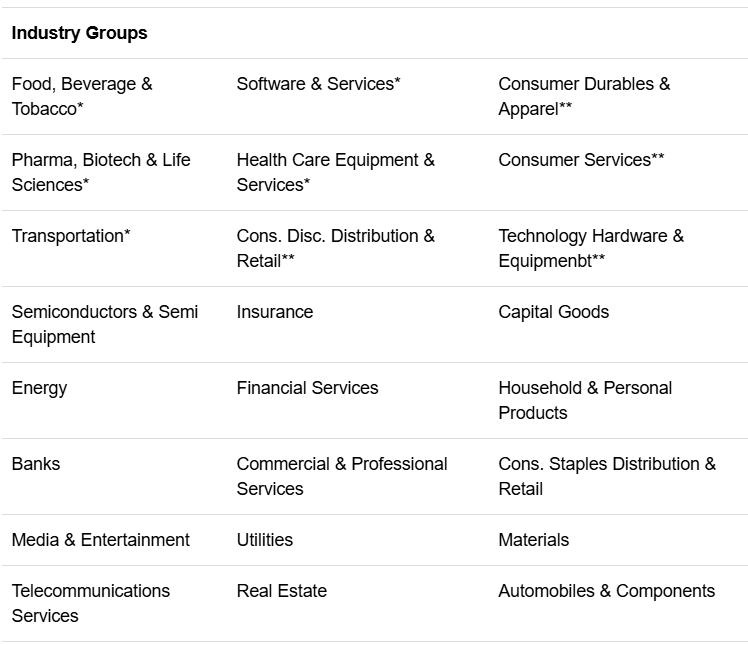Select Technology Hardware & Equipment entry
The height and width of the screenshot is (645, 748).
(x=591, y=248)
